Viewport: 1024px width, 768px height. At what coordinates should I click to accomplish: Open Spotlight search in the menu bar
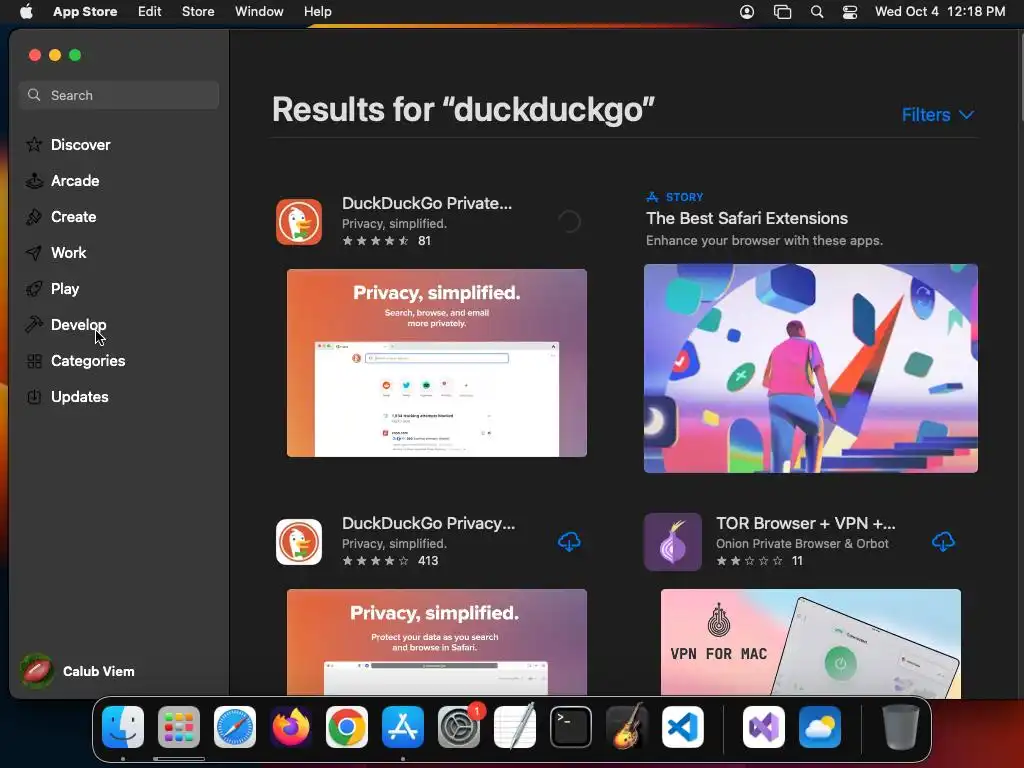click(816, 12)
